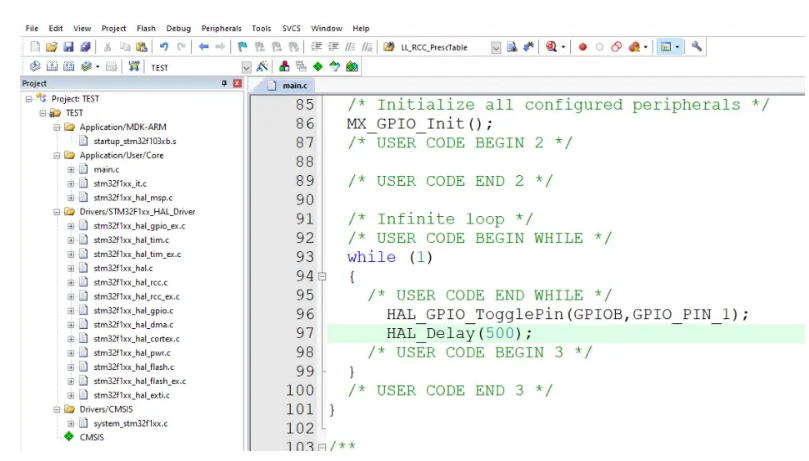Screen dimensions: 809x461
Task: Collapse the Project: TEST root node
Action: (x=29, y=98)
